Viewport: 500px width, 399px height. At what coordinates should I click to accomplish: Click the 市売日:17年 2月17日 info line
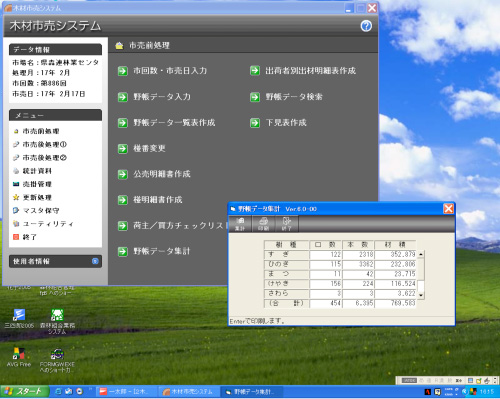pos(49,94)
